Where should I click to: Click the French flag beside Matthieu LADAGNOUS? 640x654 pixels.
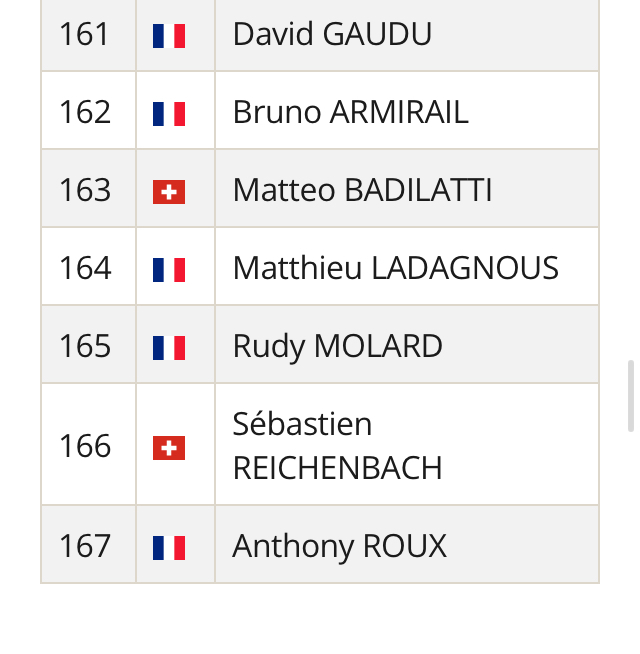point(169,269)
